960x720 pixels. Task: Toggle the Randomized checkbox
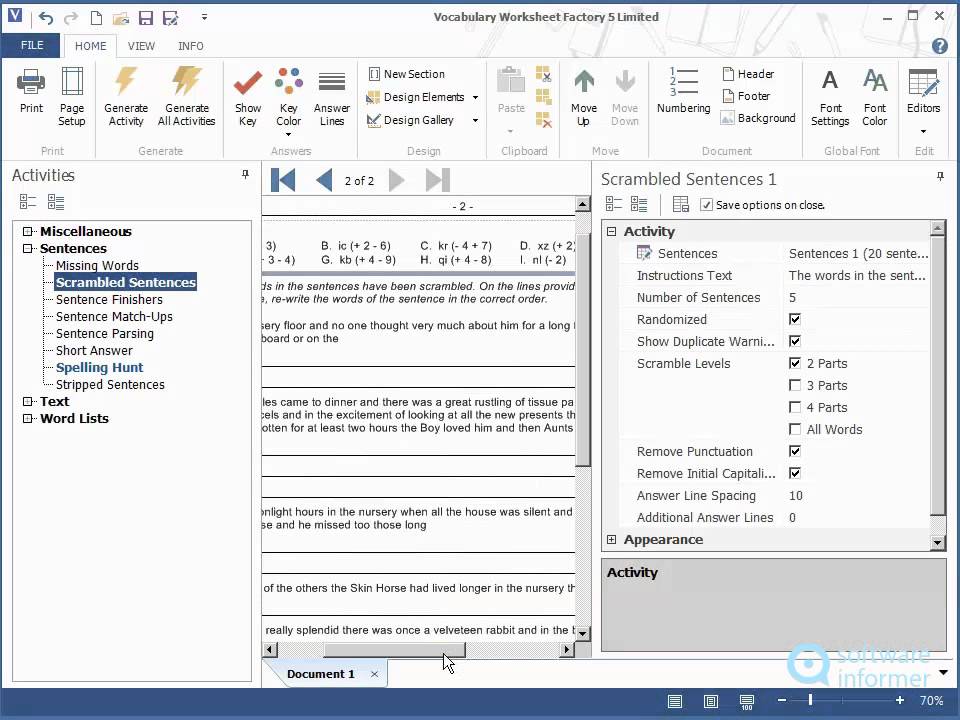pos(795,319)
